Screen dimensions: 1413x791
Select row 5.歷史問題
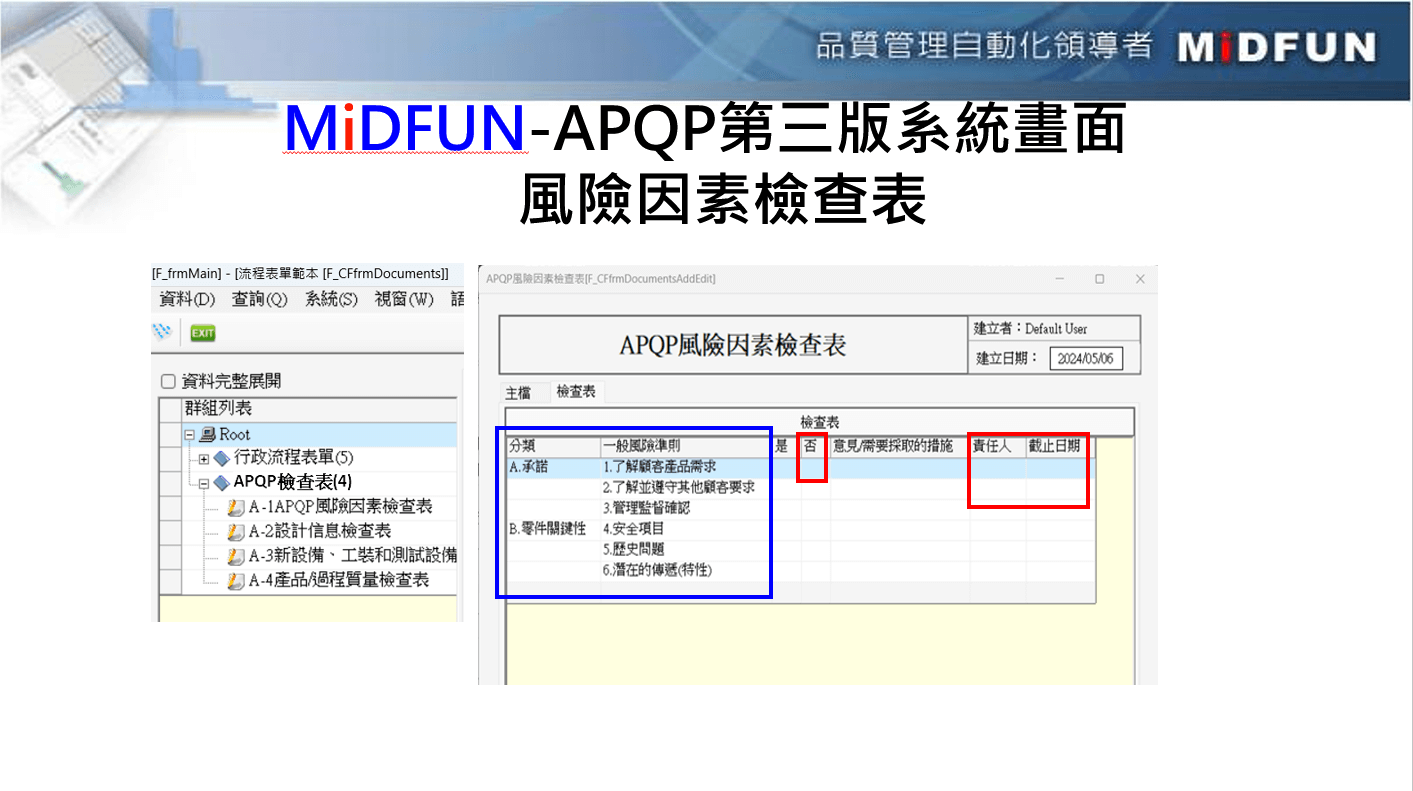tap(633, 550)
